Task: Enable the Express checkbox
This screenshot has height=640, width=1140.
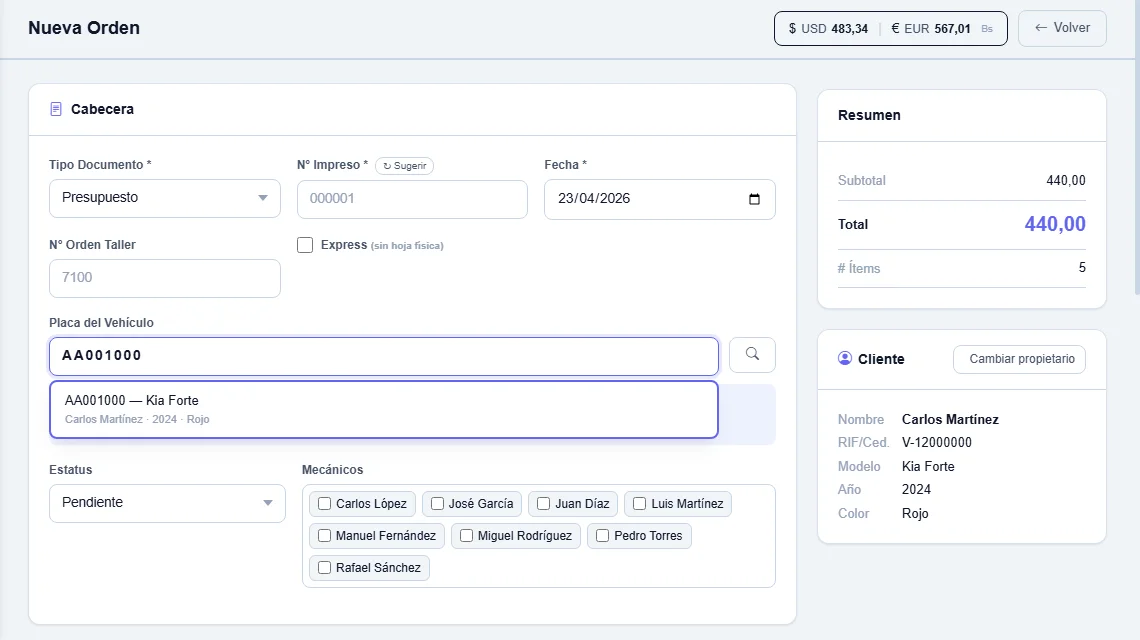Action: pyautogui.click(x=305, y=245)
